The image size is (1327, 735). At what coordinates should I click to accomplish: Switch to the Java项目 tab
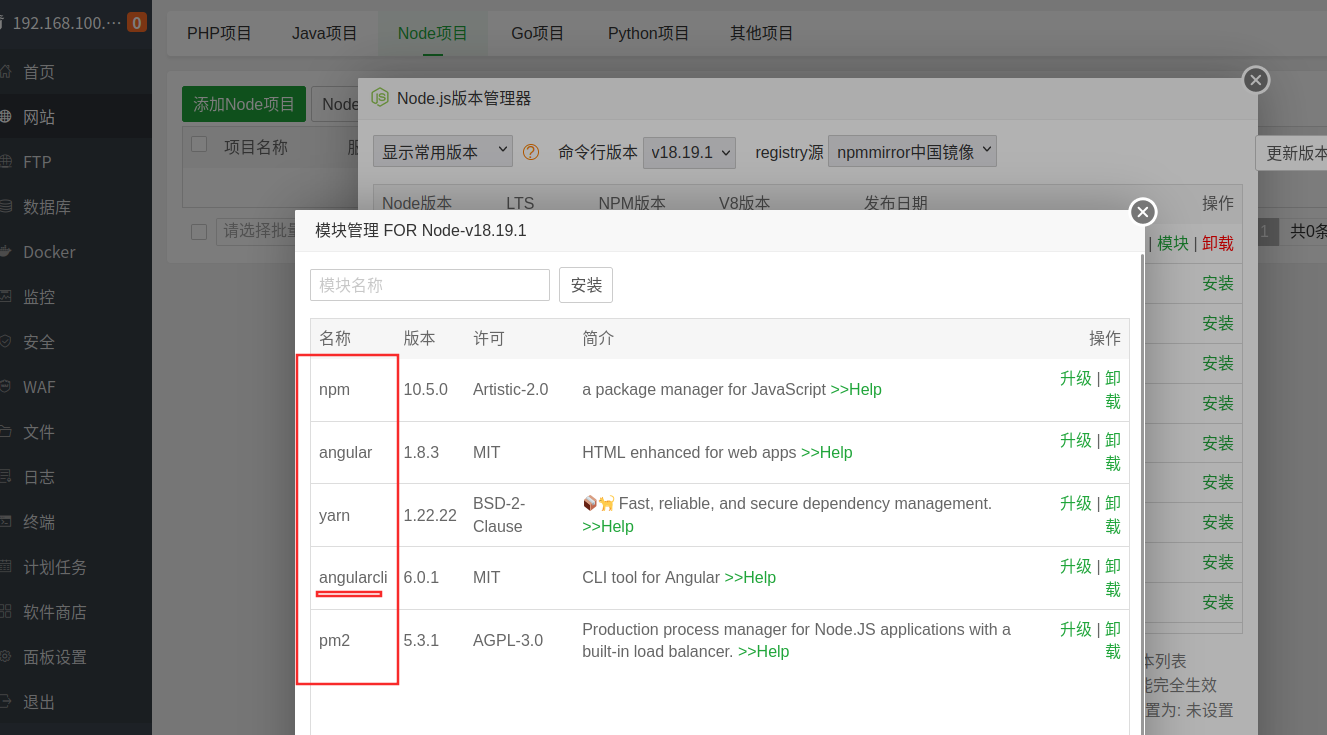tap(325, 33)
